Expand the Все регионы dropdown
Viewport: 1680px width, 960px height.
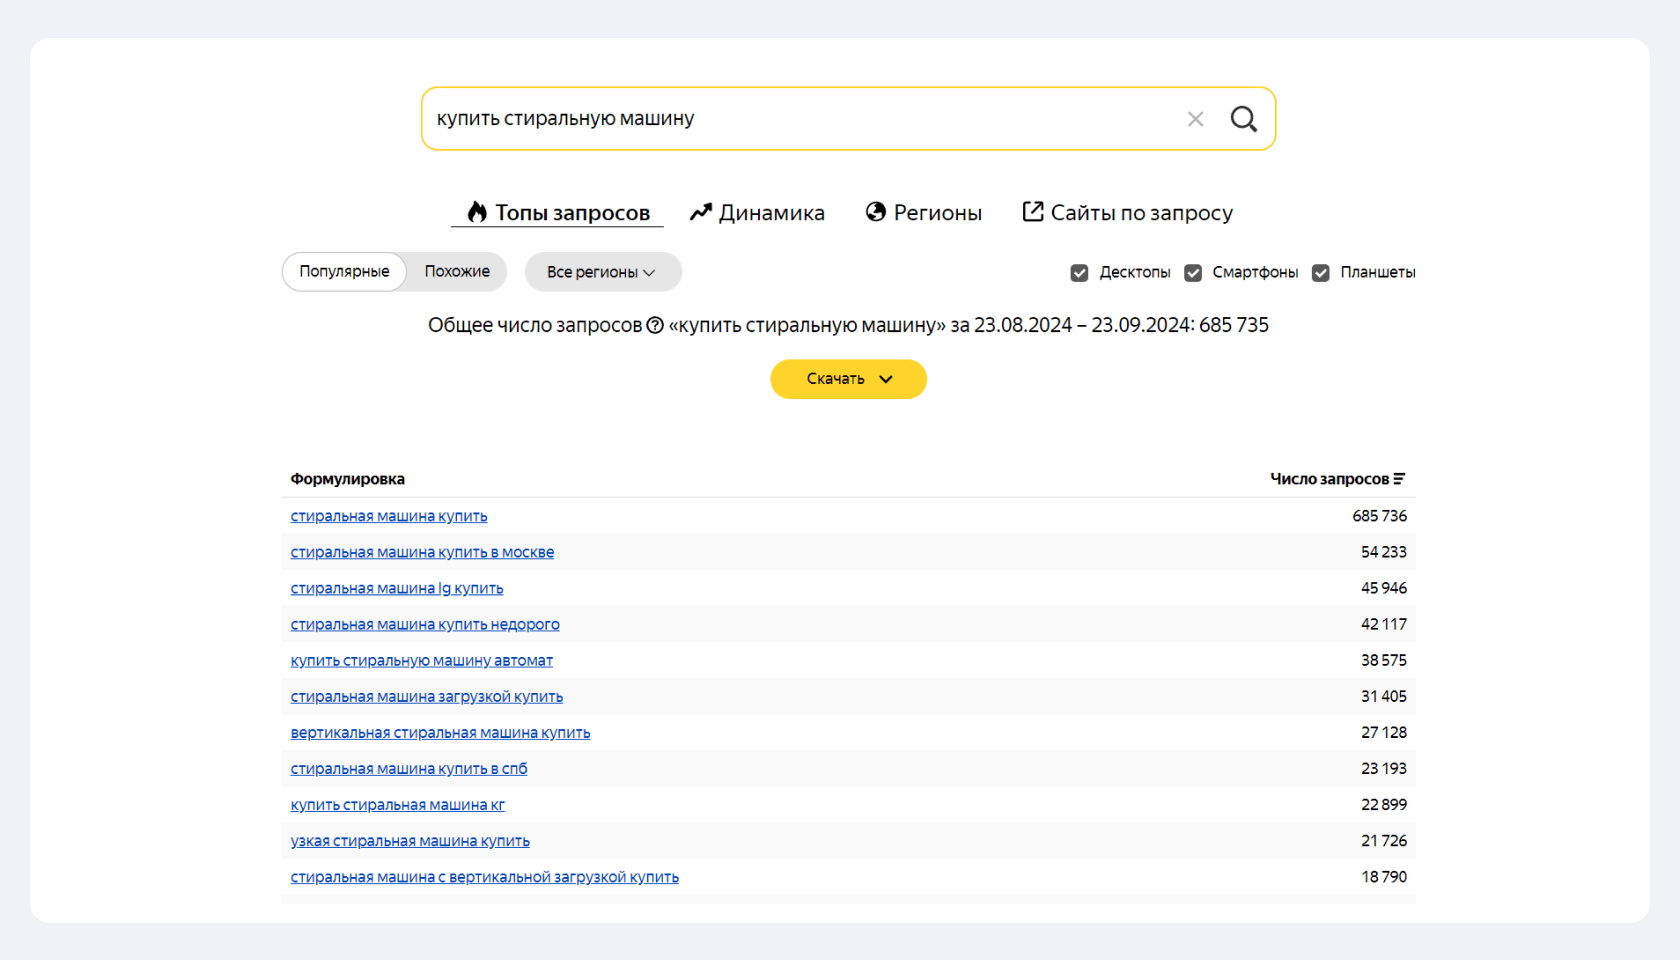pos(602,272)
